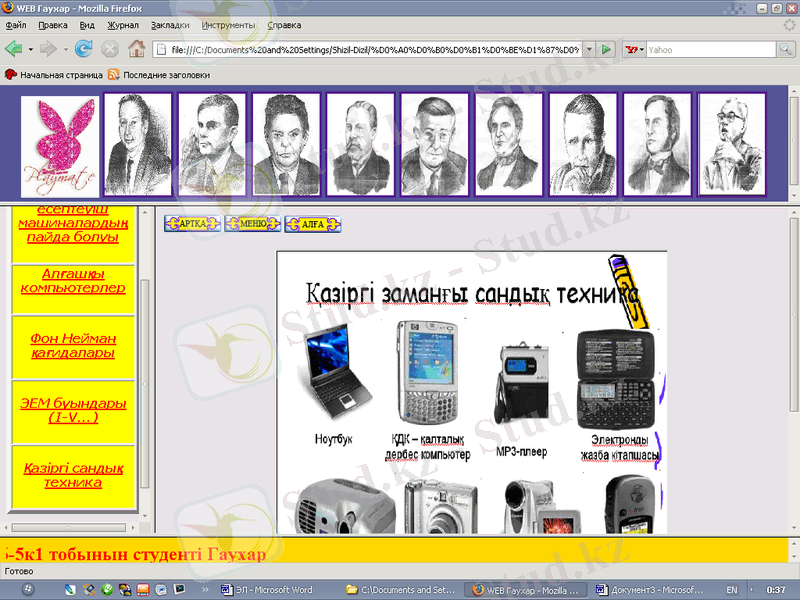Open the Фон Нейман қағидалары link

click(x=73, y=346)
